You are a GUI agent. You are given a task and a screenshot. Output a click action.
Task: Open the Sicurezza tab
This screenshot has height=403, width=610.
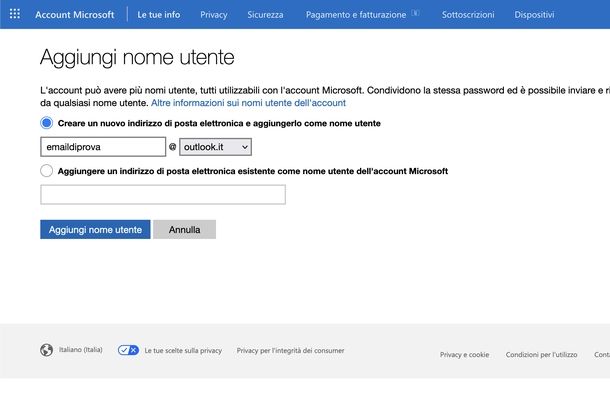265,15
